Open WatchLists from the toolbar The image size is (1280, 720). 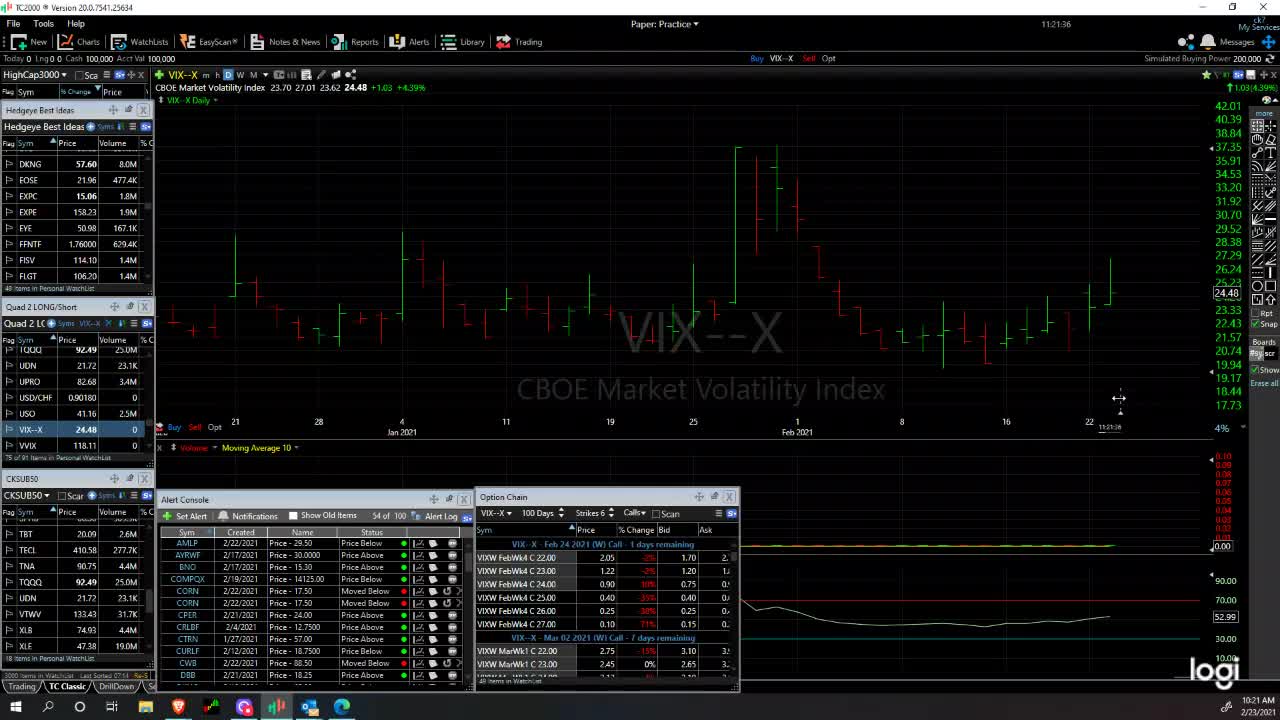[x=139, y=42]
